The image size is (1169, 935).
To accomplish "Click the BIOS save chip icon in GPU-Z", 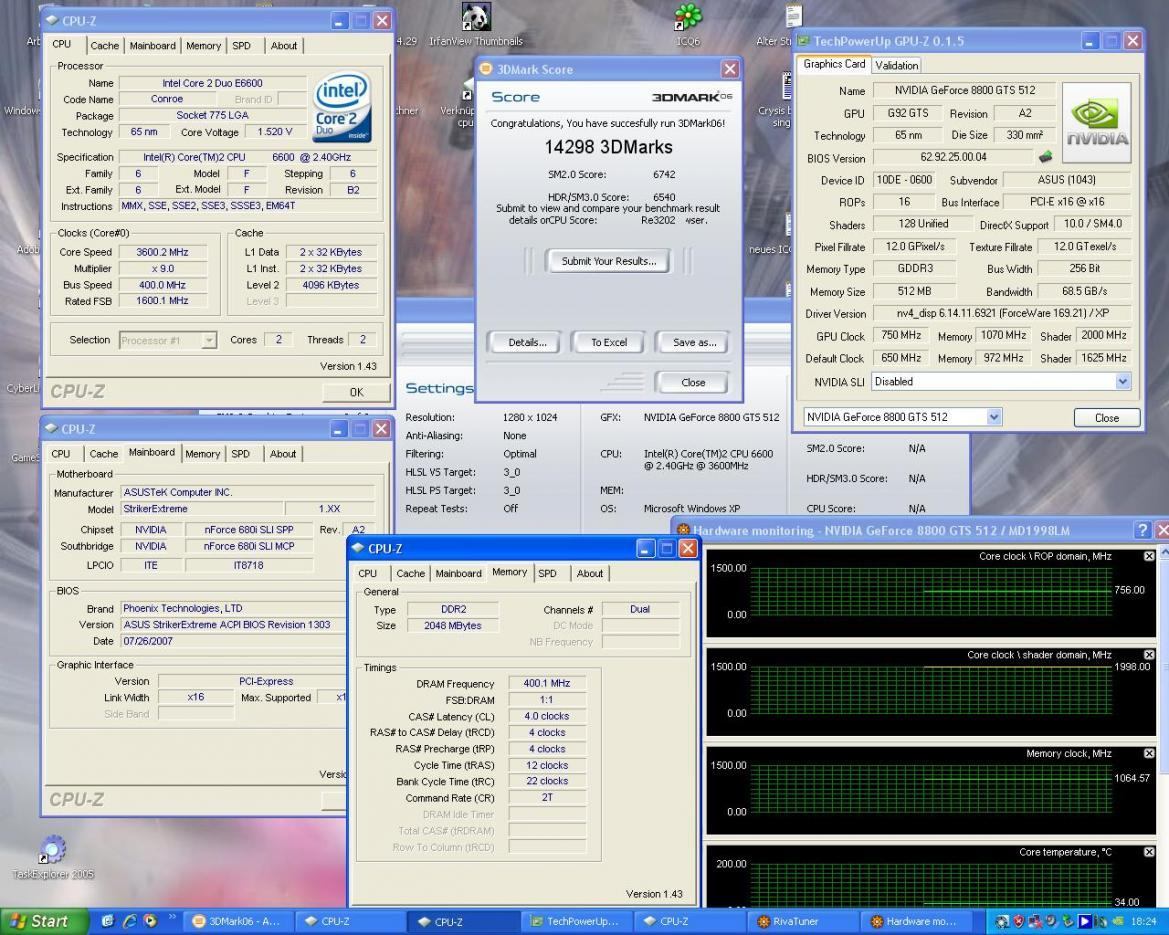I will click(x=1046, y=157).
